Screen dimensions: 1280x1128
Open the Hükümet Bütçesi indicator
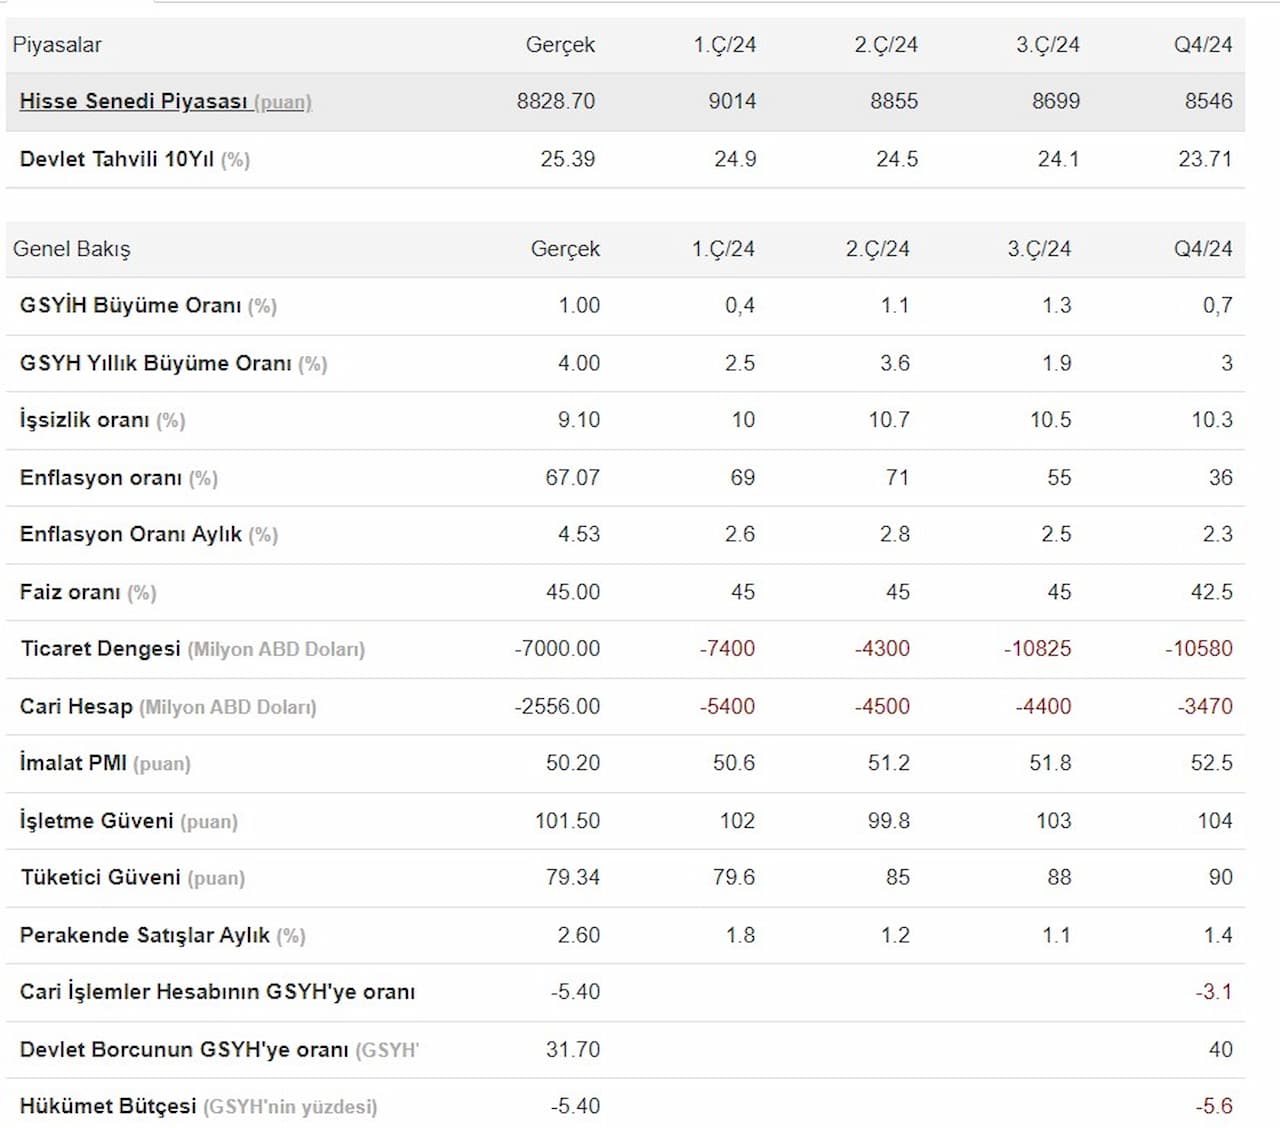point(108,1106)
